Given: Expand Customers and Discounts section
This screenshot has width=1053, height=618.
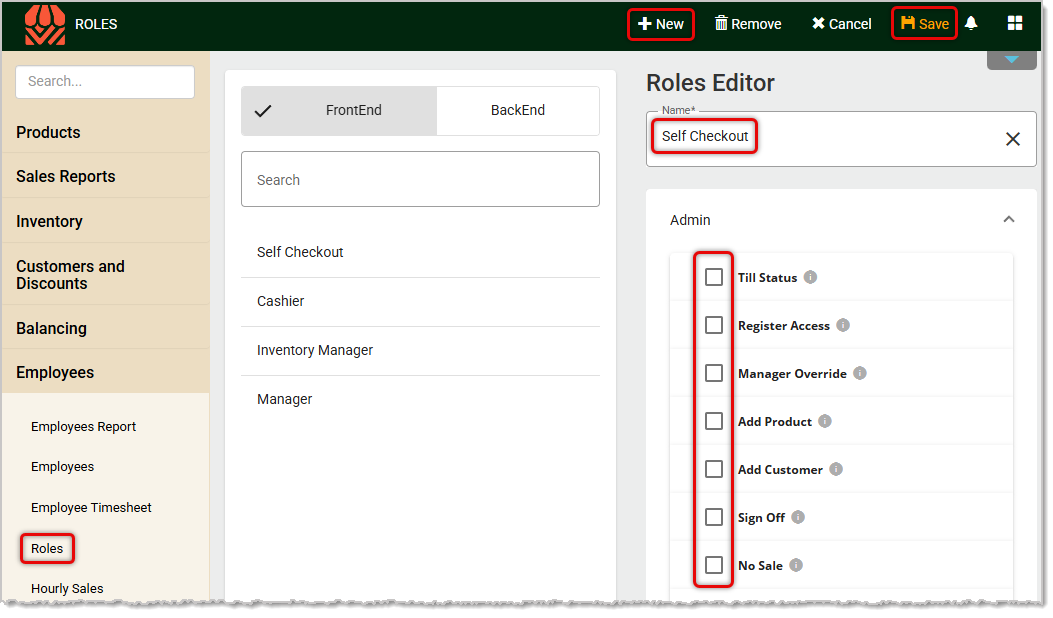Looking at the screenshot, I should point(105,275).
